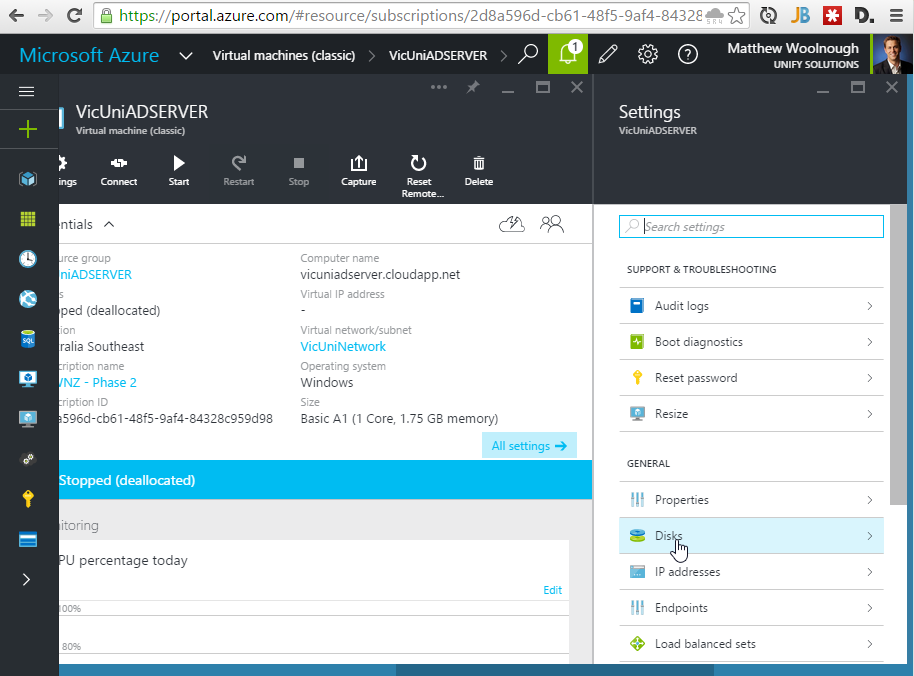Click the browser reload button
The height and width of the screenshot is (676, 914).
tap(74, 16)
